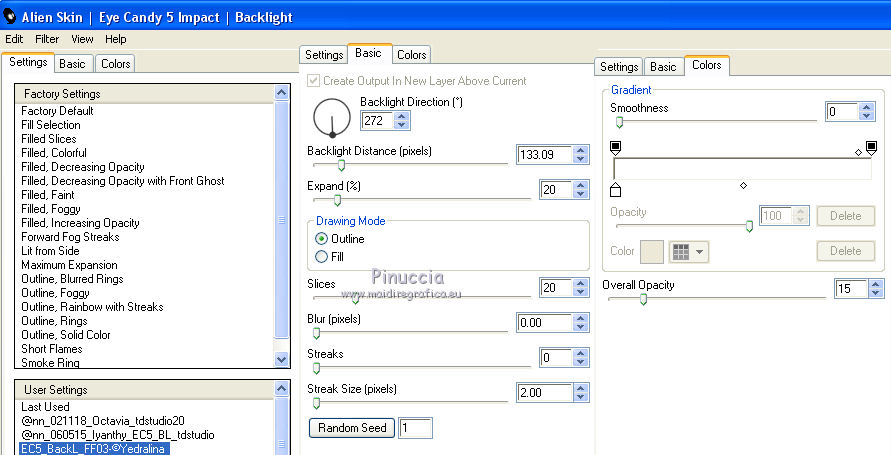The image size is (891, 455).
Task: Click the Delete button beside Opacity
Action: click(x=846, y=216)
